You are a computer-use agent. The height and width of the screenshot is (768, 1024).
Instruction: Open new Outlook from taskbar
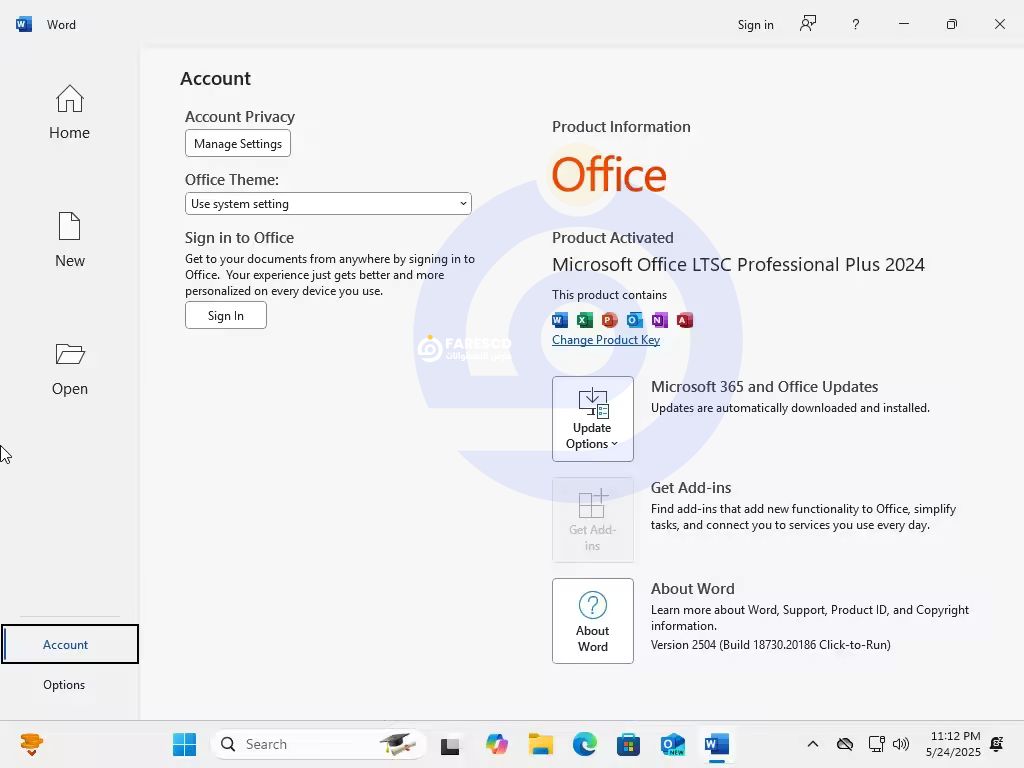point(673,744)
